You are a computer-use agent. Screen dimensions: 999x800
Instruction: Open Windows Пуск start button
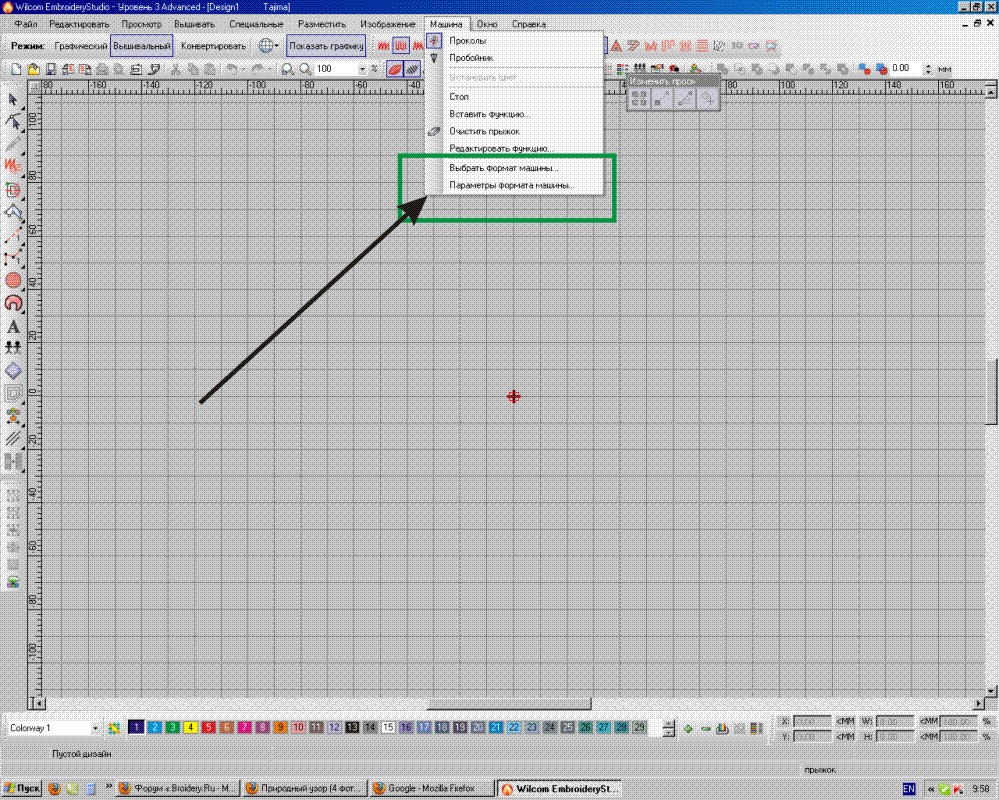[x=22, y=788]
